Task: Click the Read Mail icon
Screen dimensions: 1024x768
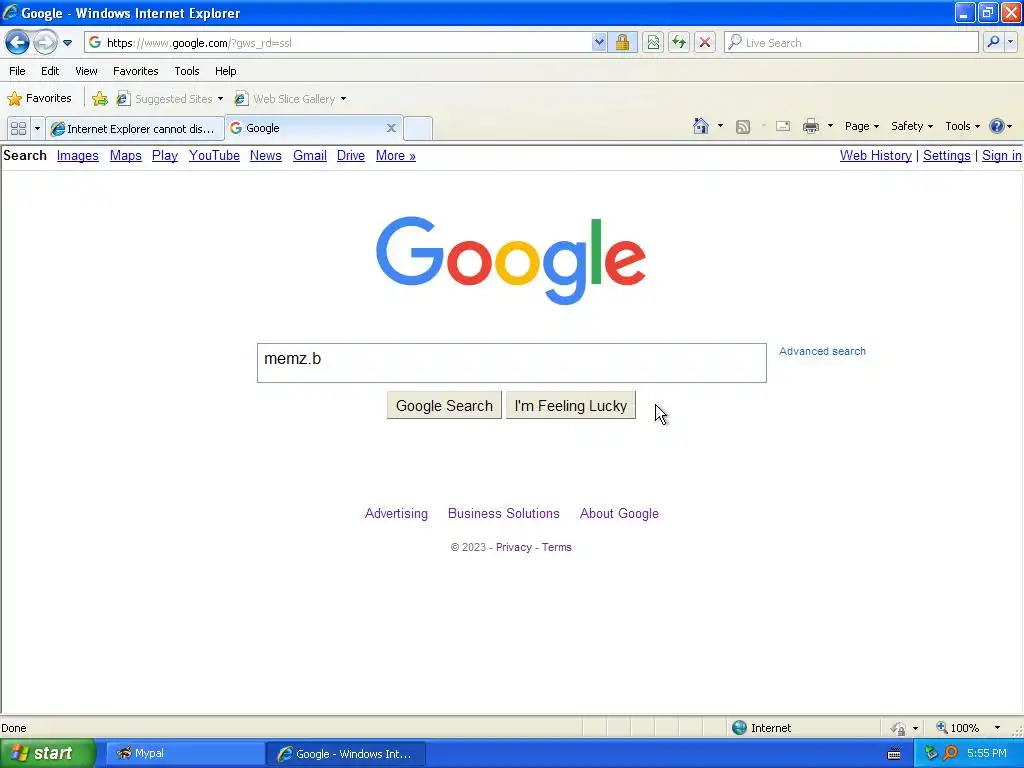Action: 783,126
